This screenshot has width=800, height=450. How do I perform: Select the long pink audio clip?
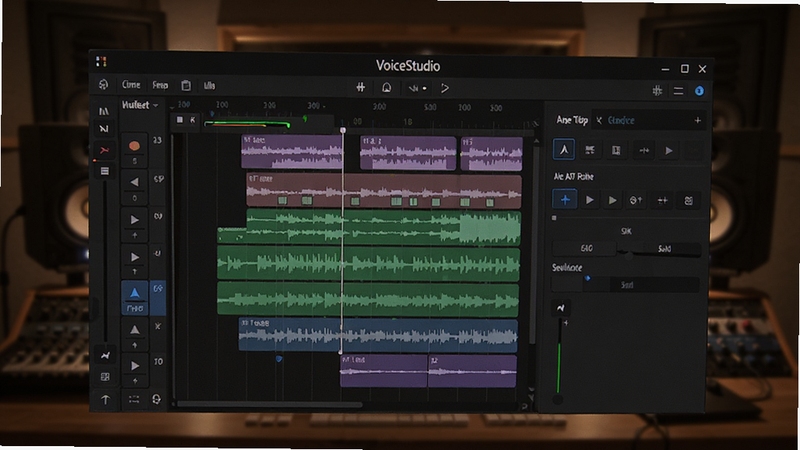pyautogui.click(x=384, y=191)
